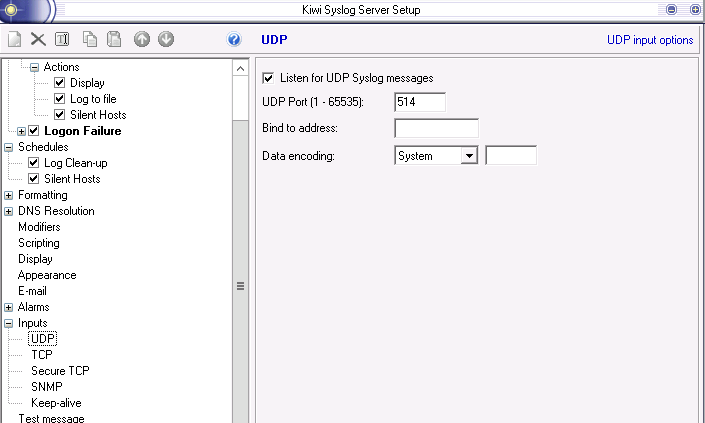Select Secure TCP under Inputs
The width and height of the screenshot is (705, 423).
click(x=60, y=371)
